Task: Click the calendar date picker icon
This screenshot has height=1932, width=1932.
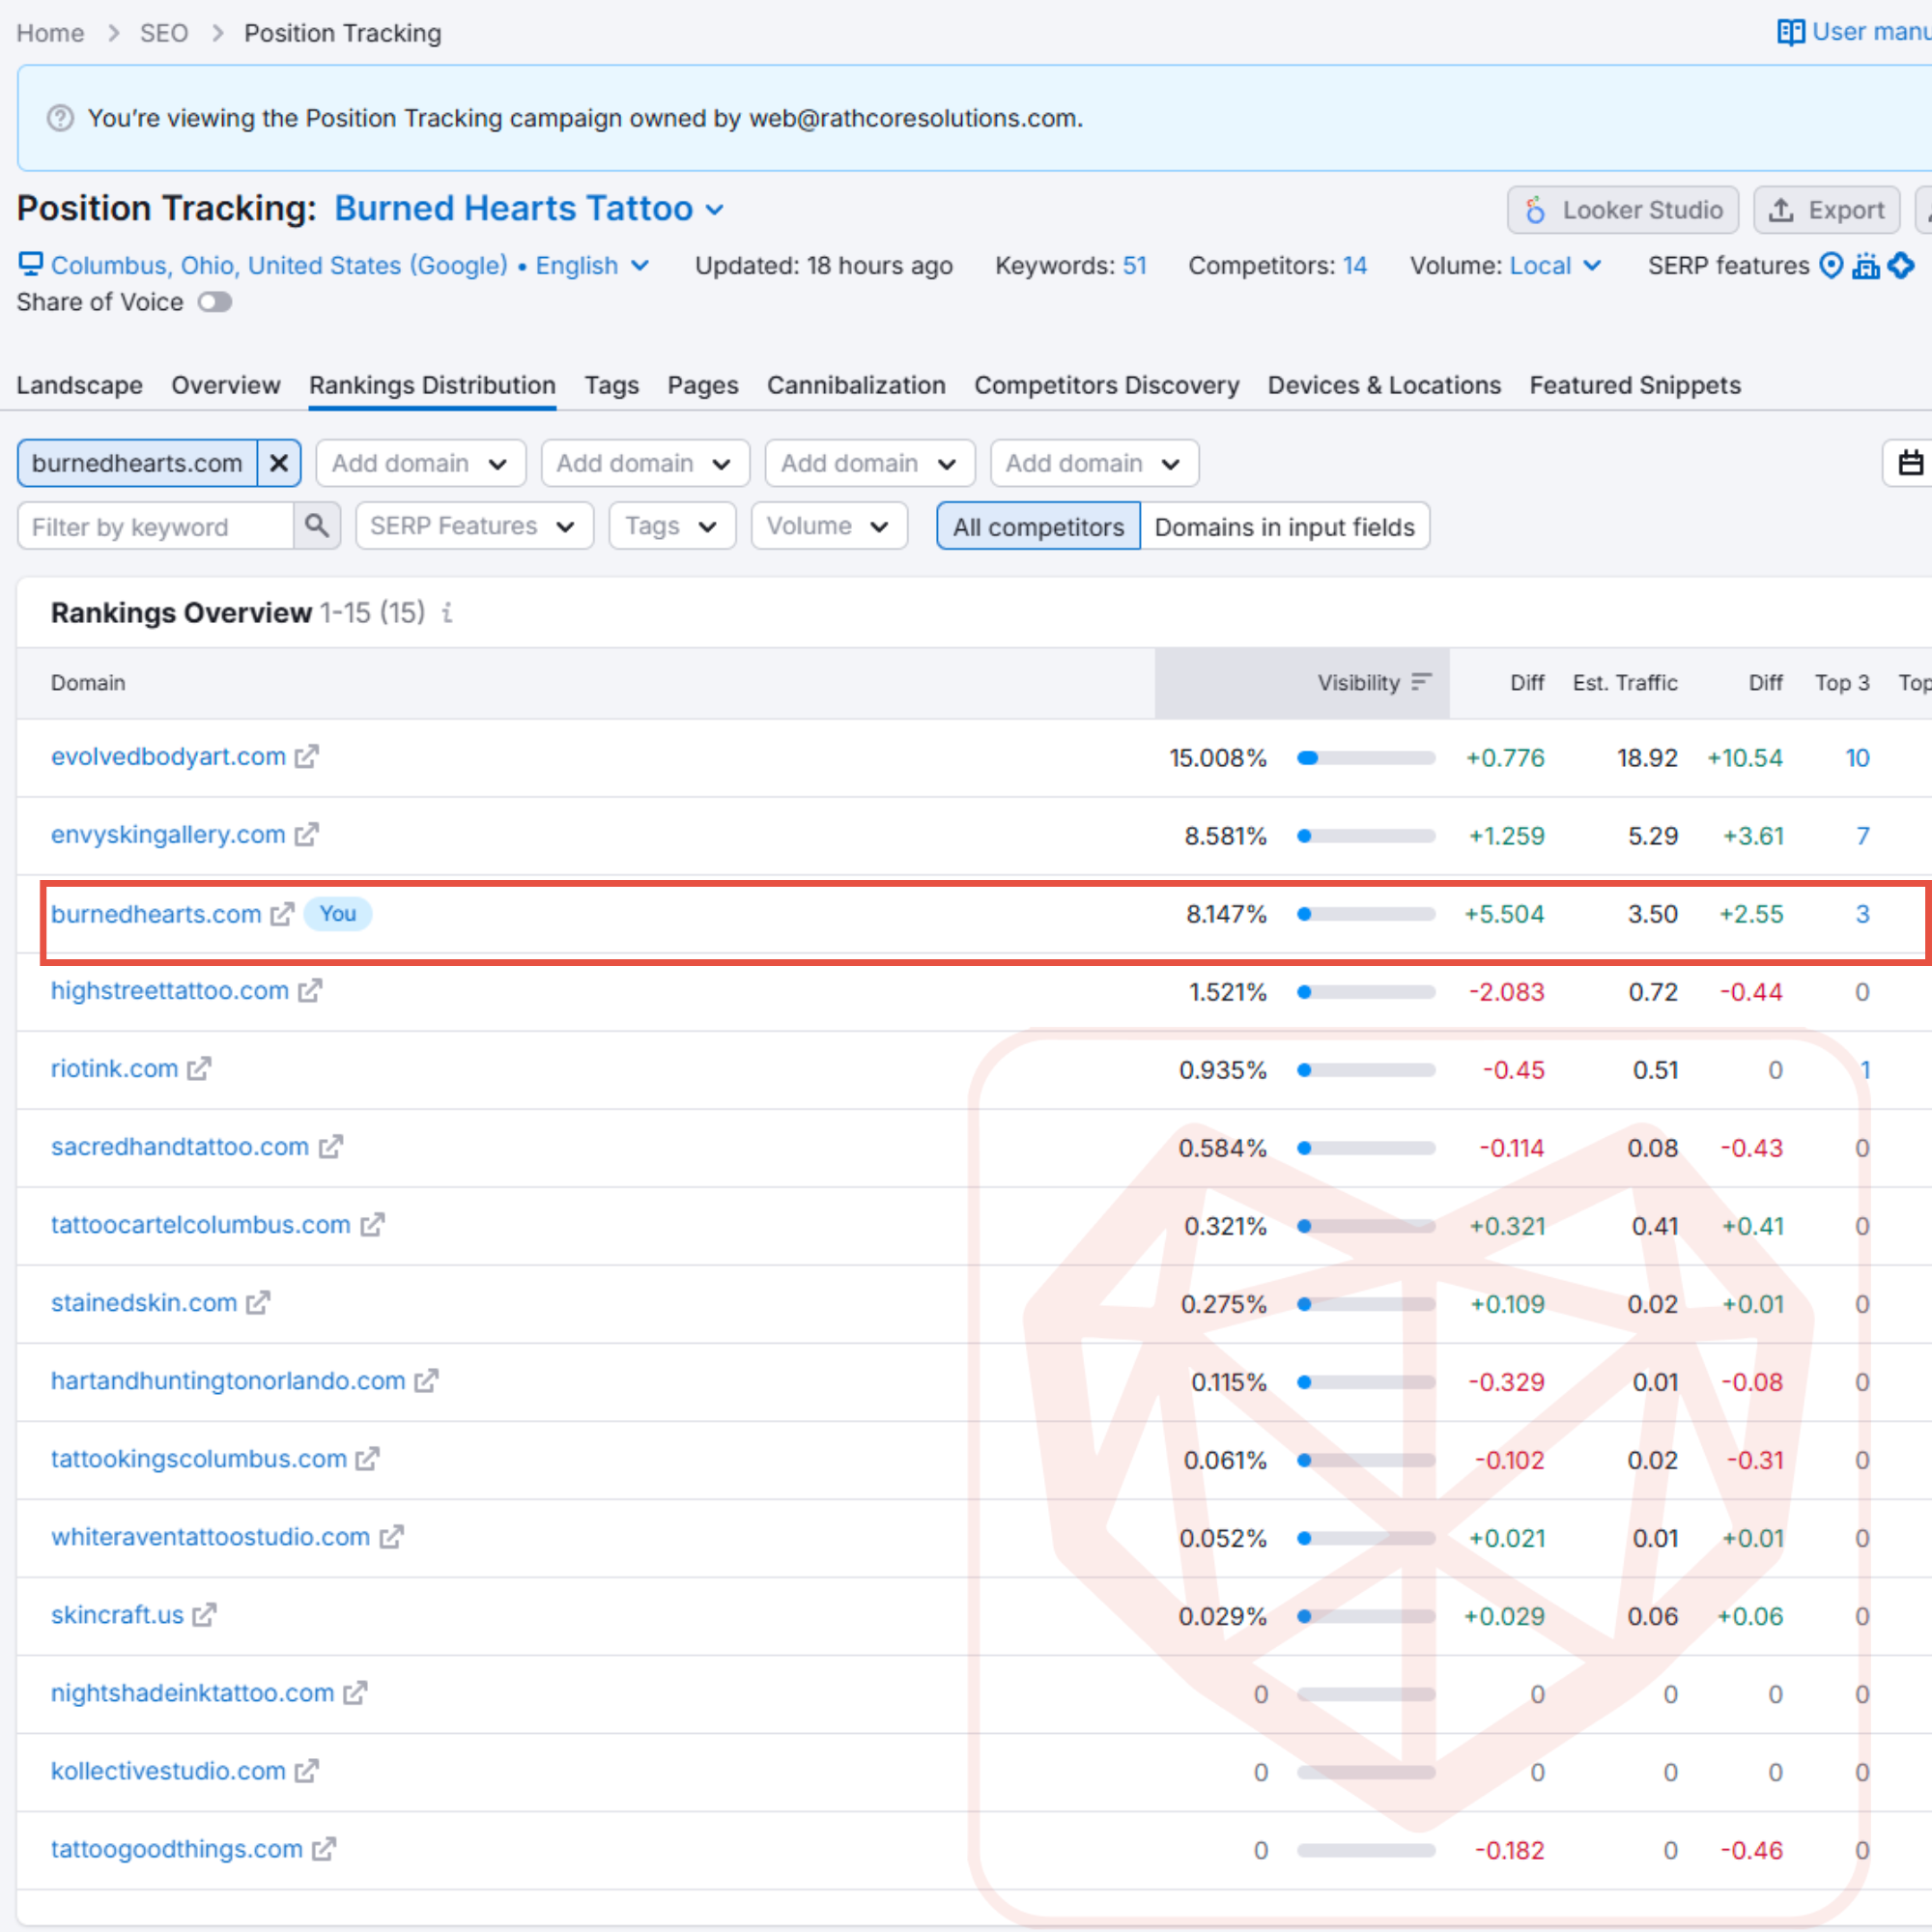Action: pos(1910,463)
